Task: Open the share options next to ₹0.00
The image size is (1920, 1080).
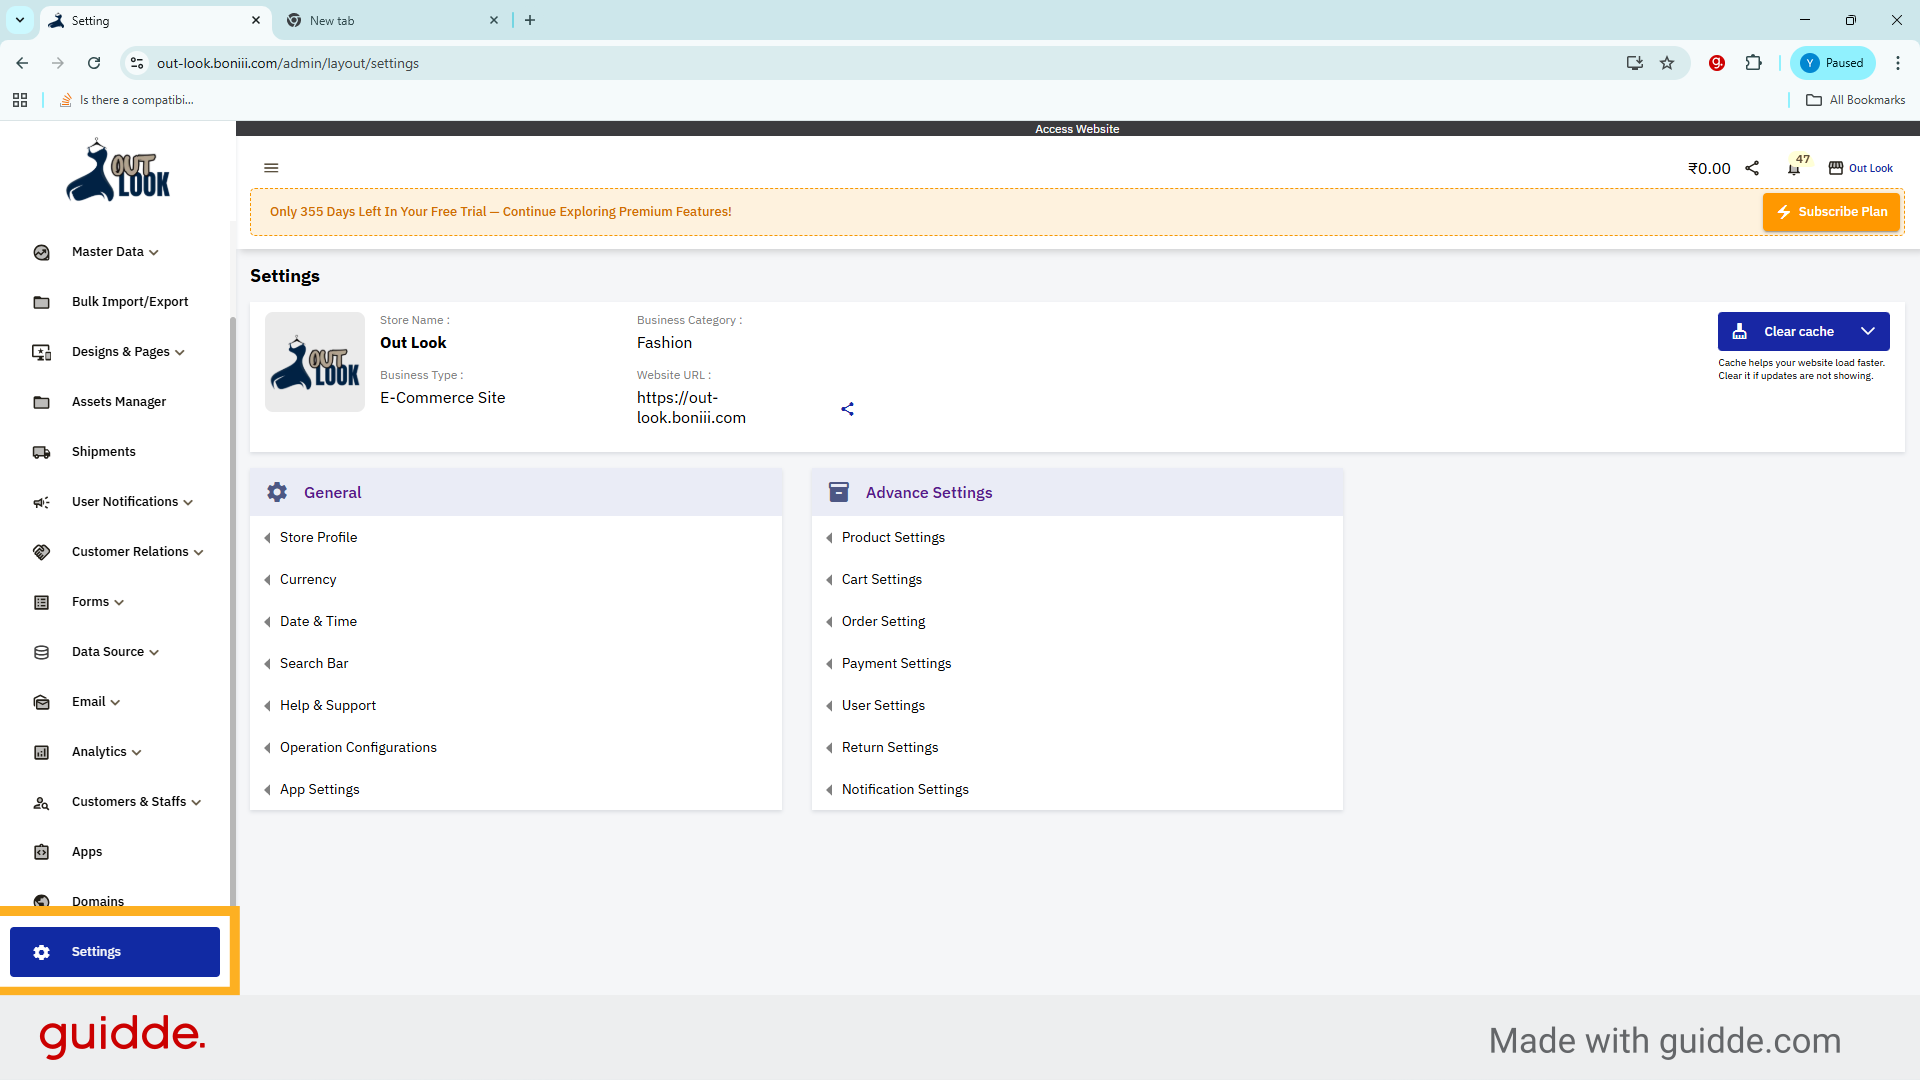Action: coord(1752,168)
